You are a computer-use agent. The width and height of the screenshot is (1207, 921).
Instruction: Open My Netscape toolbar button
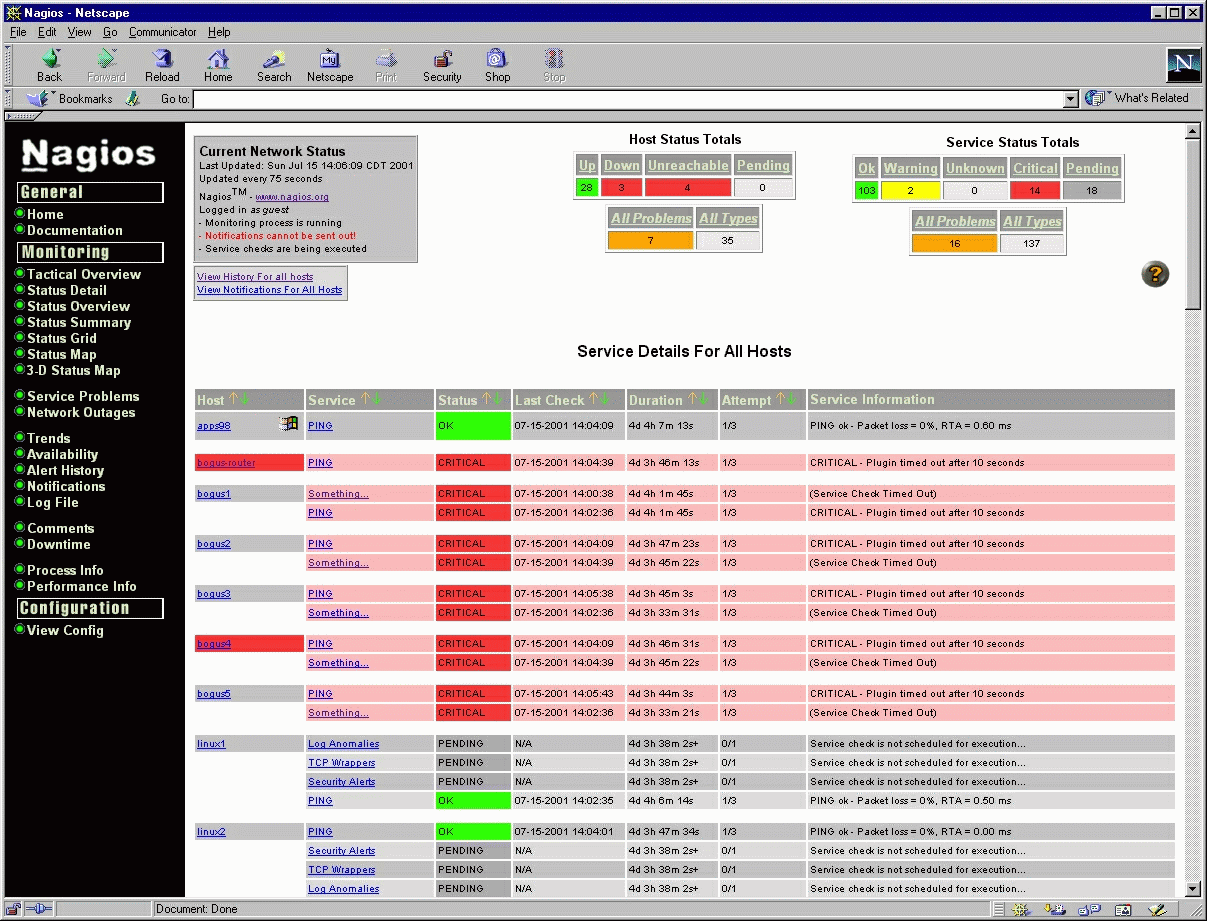tap(330, 66)
